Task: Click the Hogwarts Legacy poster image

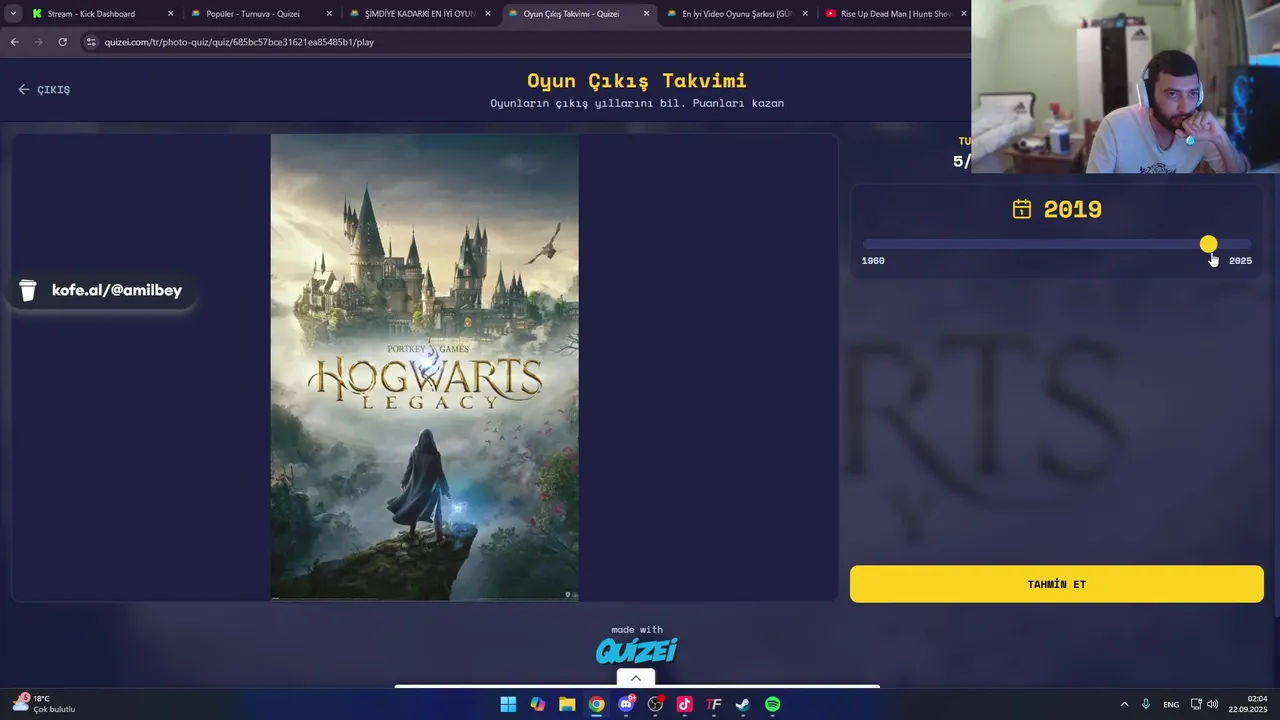Action: coord(424,367)
